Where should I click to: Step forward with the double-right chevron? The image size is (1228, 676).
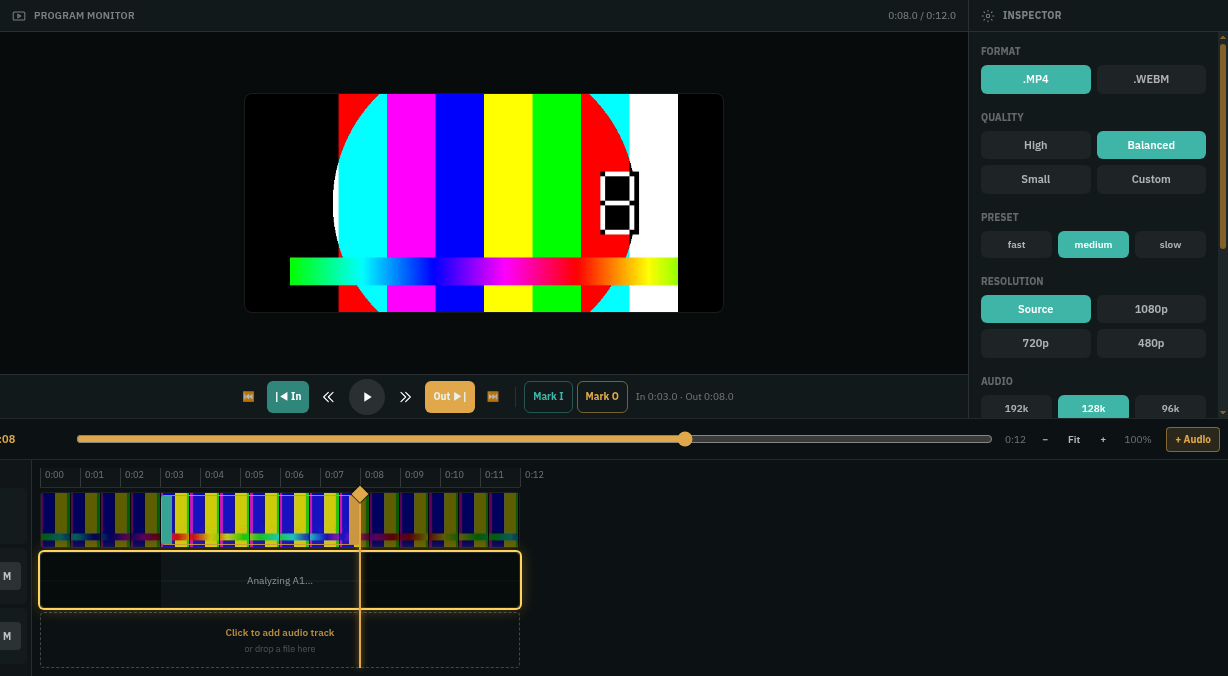[405, 397]
